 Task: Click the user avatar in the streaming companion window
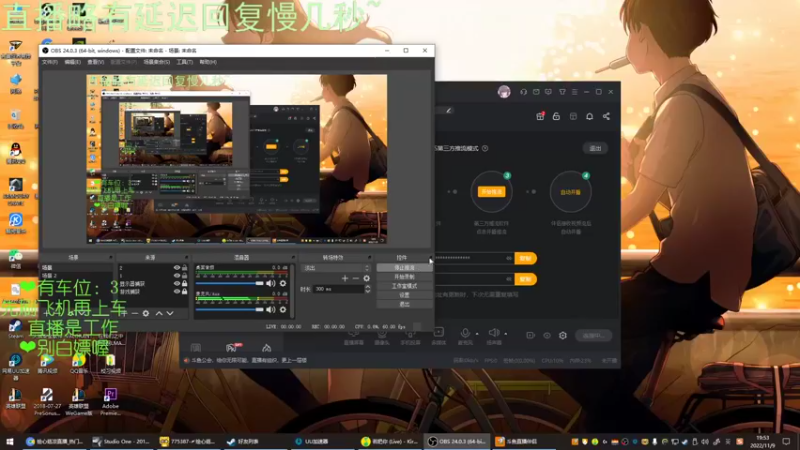pyautogui.click(x=504, y=92)
